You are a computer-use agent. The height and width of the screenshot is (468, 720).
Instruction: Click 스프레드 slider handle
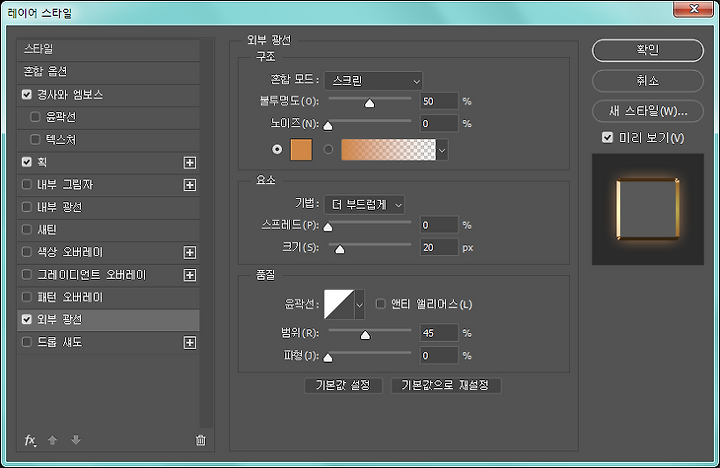point(328,227)
